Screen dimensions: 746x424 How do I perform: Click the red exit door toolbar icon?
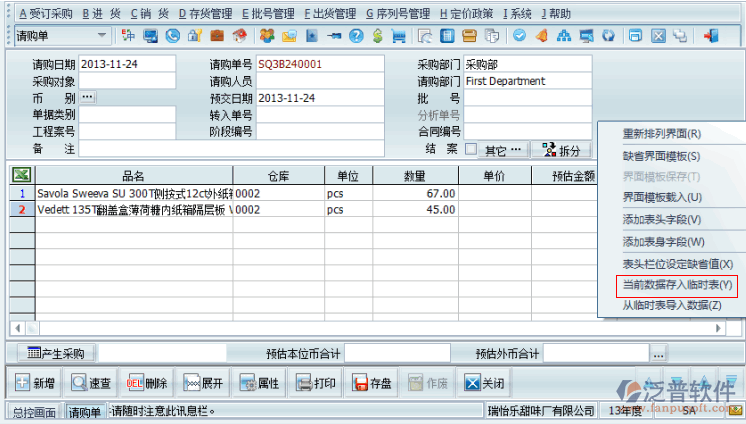(x=712, y=36)
